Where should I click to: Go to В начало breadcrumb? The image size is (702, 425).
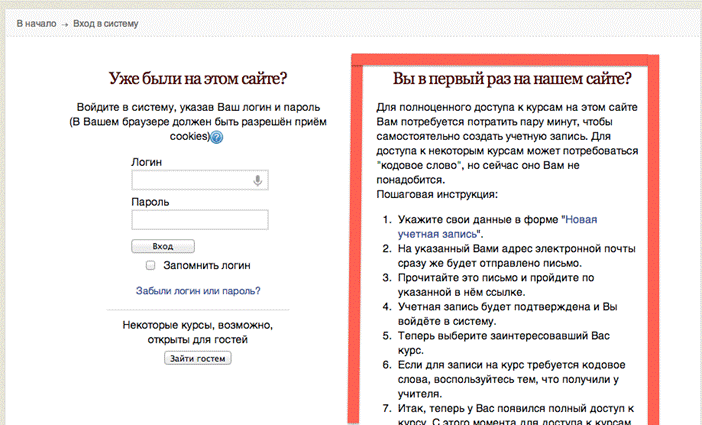click(x=36, y=24)
